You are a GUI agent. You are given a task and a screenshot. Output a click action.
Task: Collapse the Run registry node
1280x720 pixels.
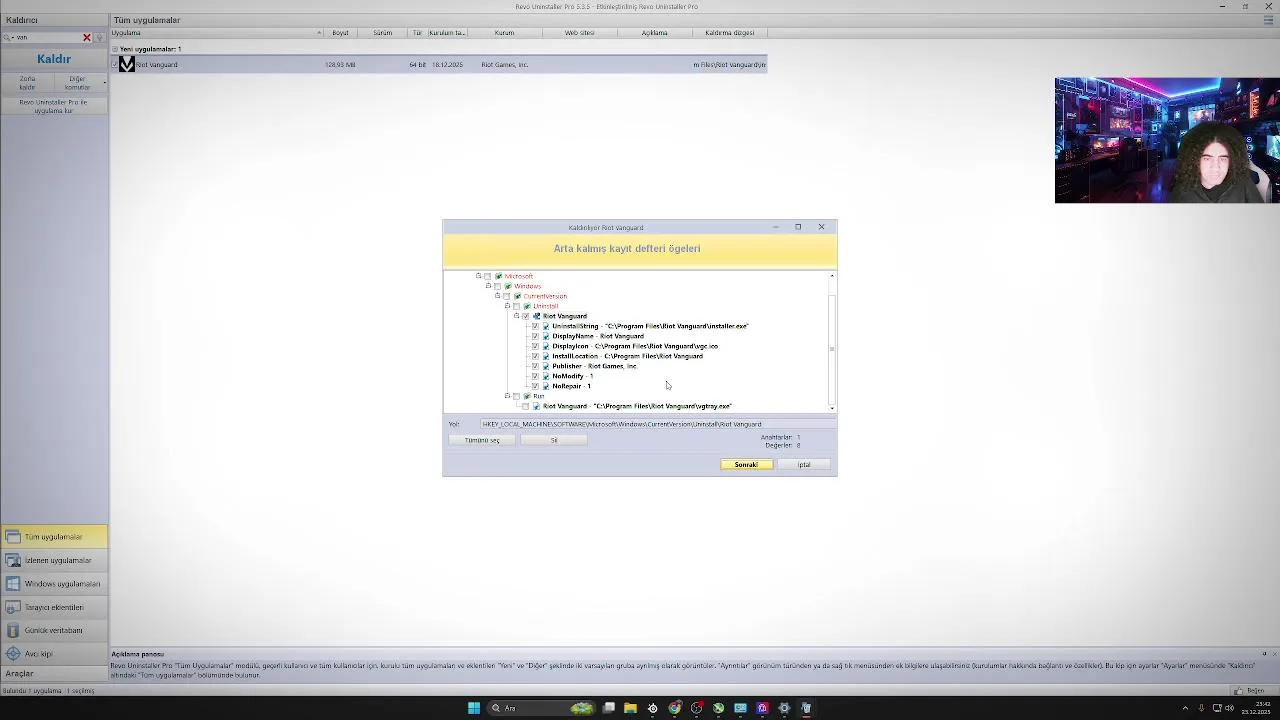click(x=507, y=396)
